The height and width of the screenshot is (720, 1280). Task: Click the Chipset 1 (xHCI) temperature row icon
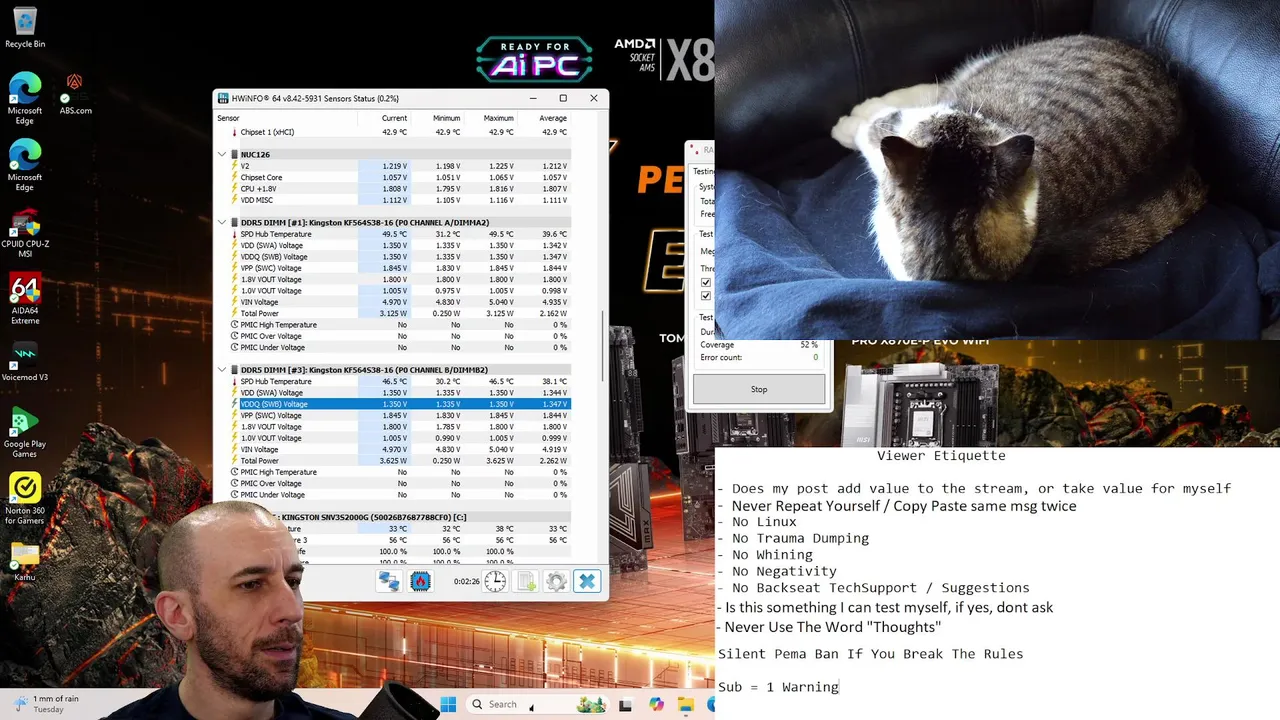click(x=234, y=132)
